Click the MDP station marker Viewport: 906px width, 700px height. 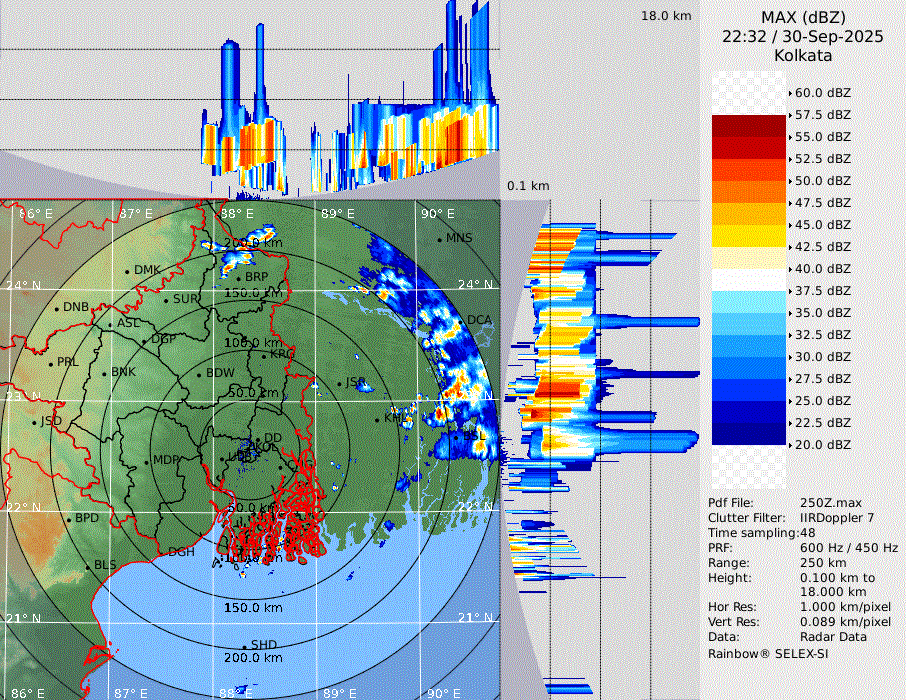[147, 461]
